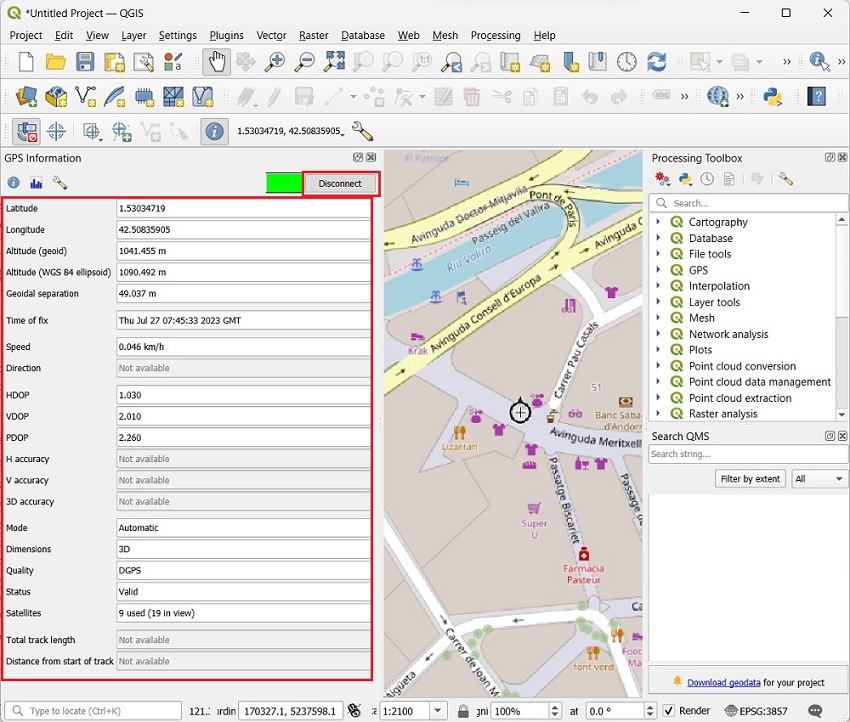This screenshot has height=722, width=850.
Task: Open the Processing menu
Action: [x=495, y=35]
